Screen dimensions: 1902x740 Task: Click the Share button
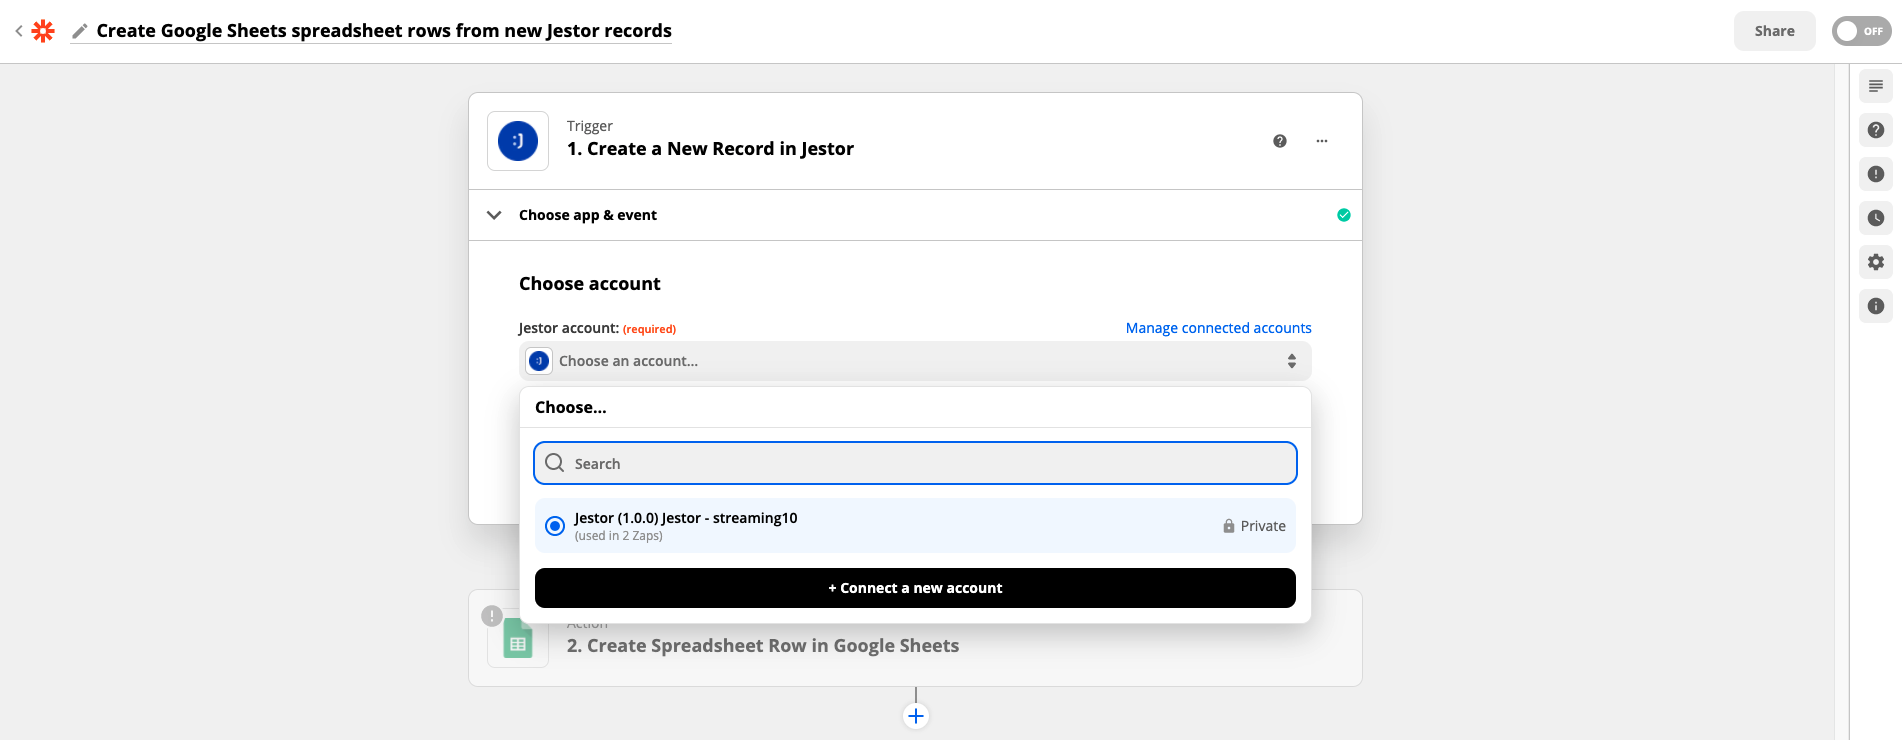click(1774, 31)
